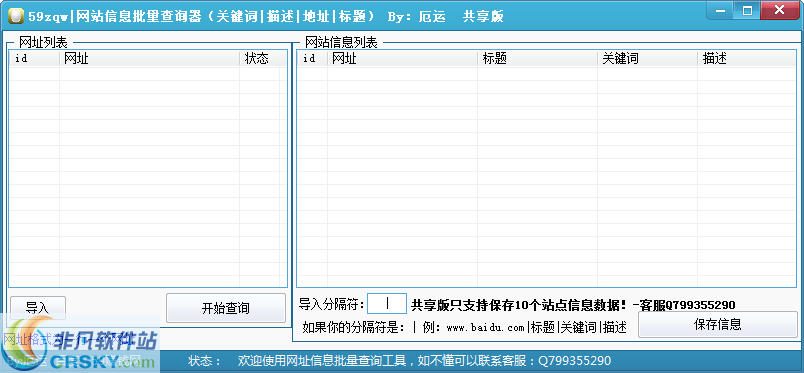Click the 网站信息列表 group label
Screen dimensions: 804x373
(x=341, y=42)
